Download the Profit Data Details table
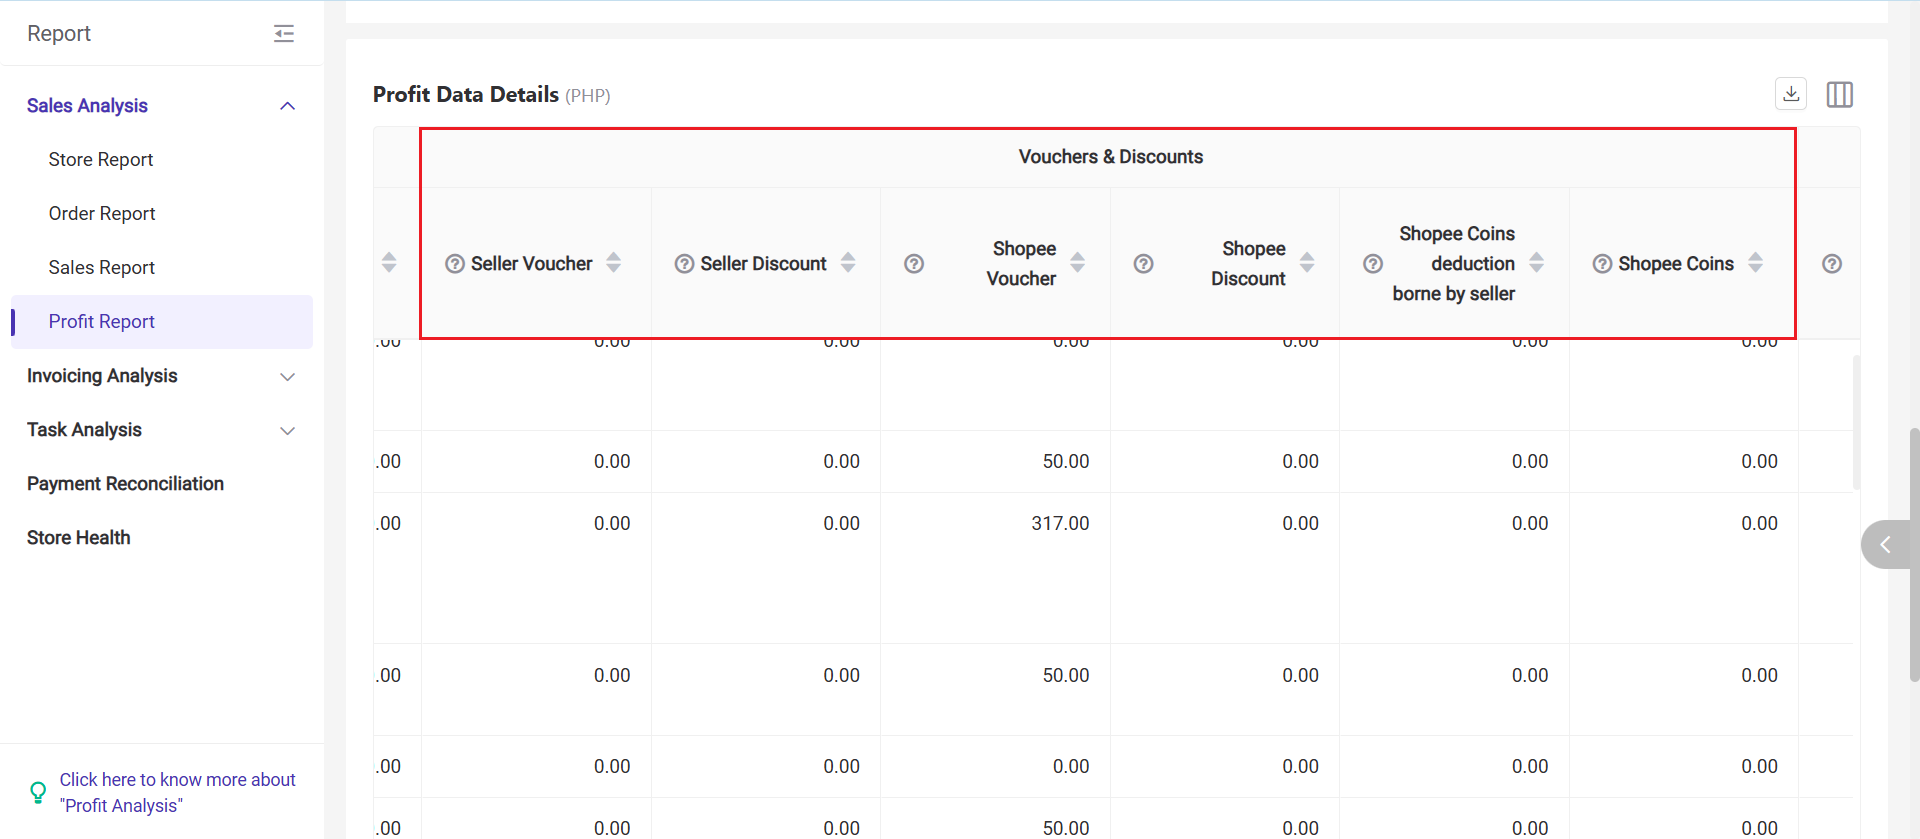 coord(1791,94)
